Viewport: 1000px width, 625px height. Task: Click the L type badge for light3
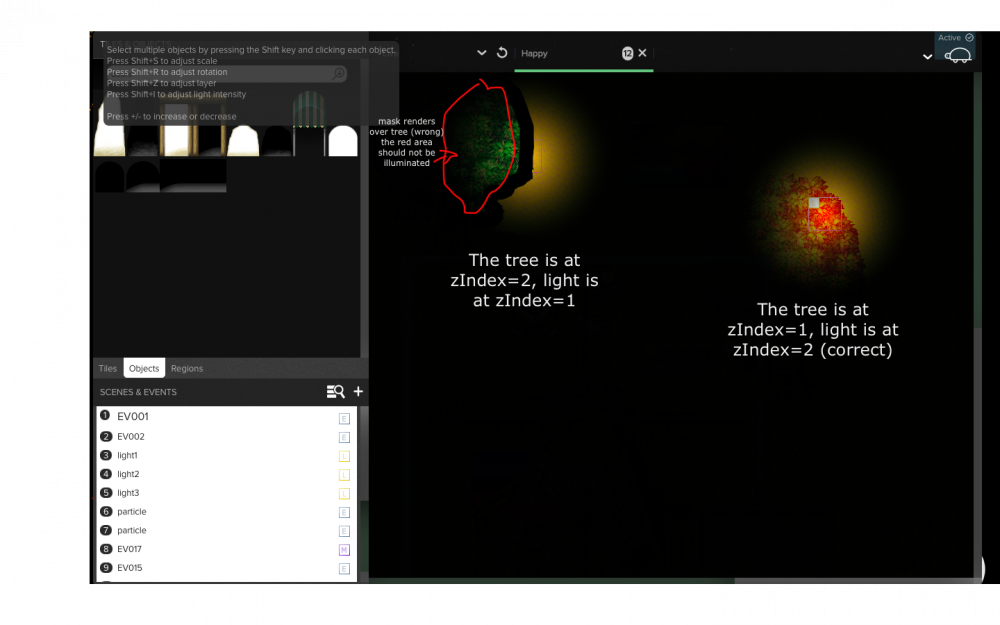(344, 494)
